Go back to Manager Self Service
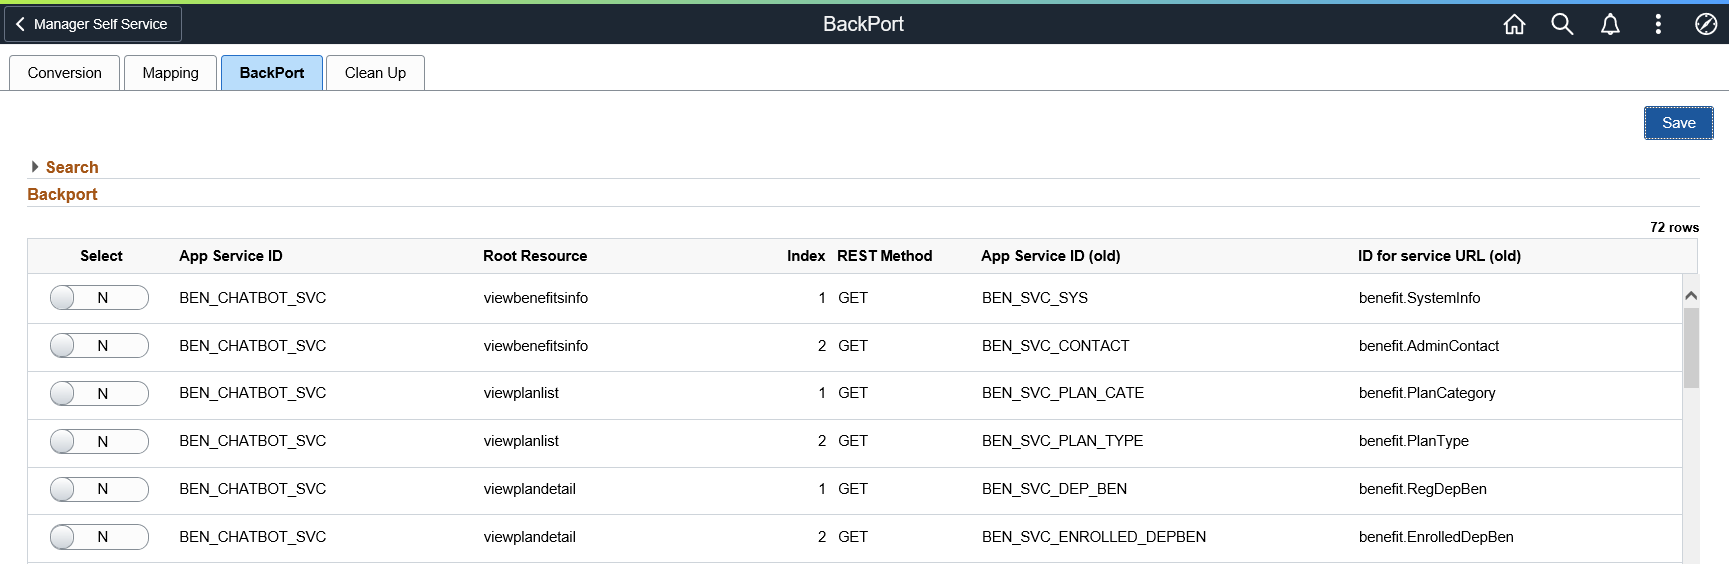Screen dimensions: 1730x564 coord(93,24)
